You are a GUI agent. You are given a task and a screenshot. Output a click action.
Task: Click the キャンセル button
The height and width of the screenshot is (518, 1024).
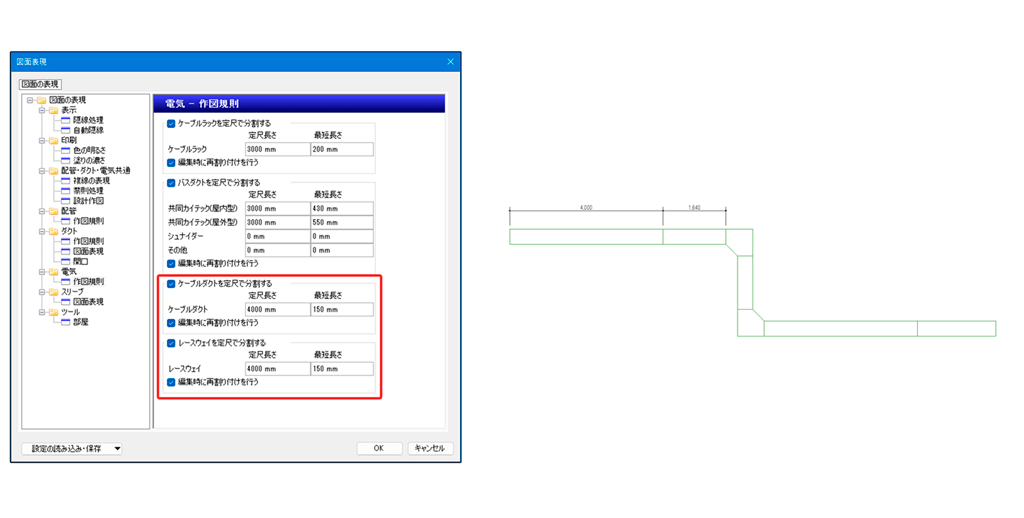[x=430, y=449]
